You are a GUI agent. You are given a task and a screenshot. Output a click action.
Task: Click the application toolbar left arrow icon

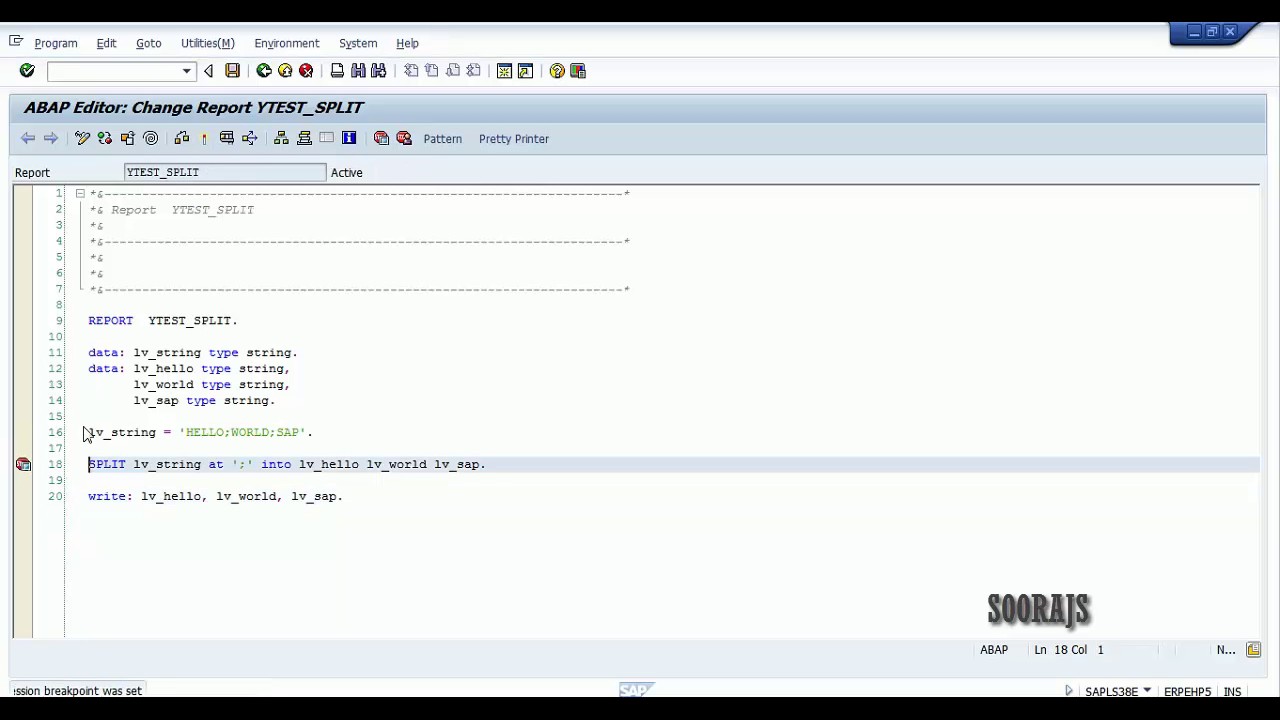[x=28, y=138]
